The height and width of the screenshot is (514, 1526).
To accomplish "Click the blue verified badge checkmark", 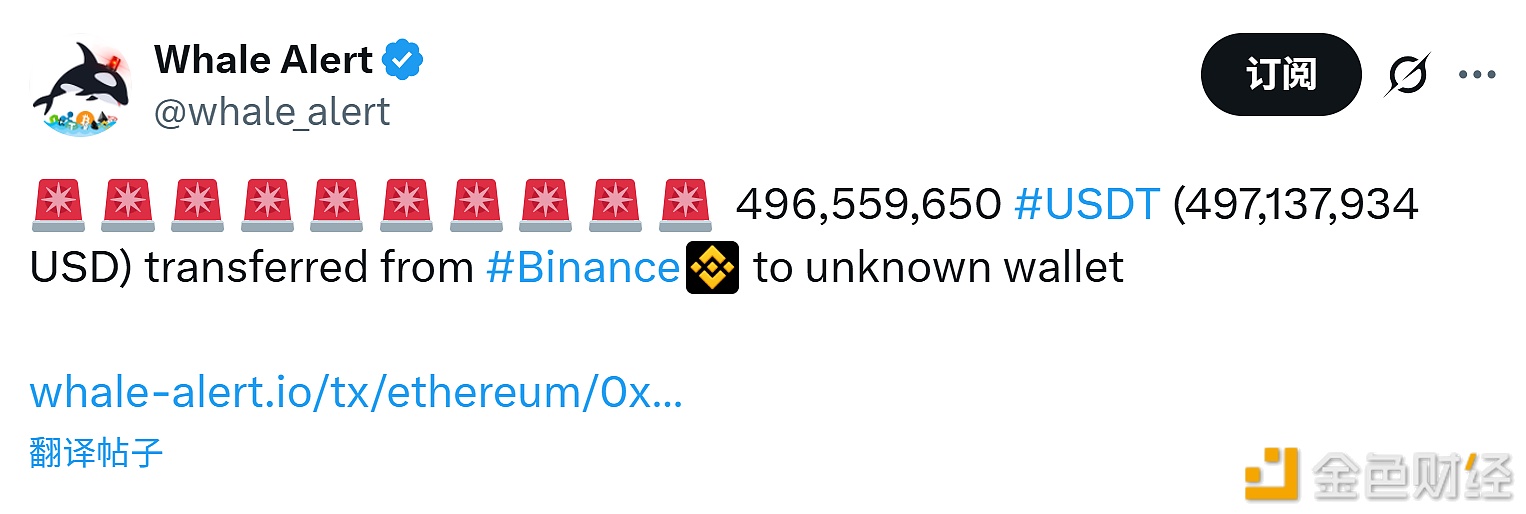I will (403, 61).
